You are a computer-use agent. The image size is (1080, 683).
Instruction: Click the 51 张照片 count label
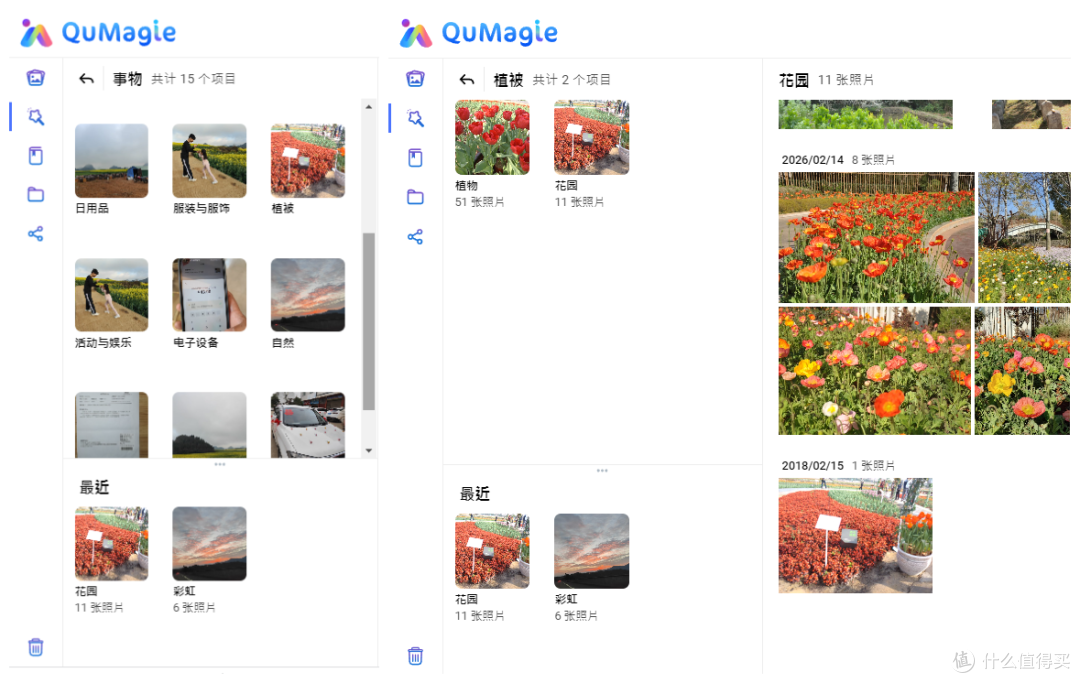pos(479,202)
